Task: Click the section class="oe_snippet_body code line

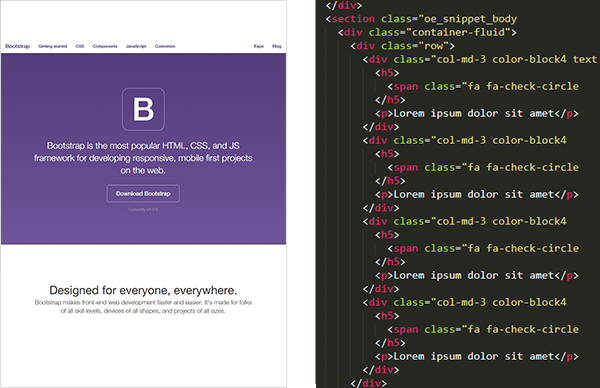Action: 421,19
